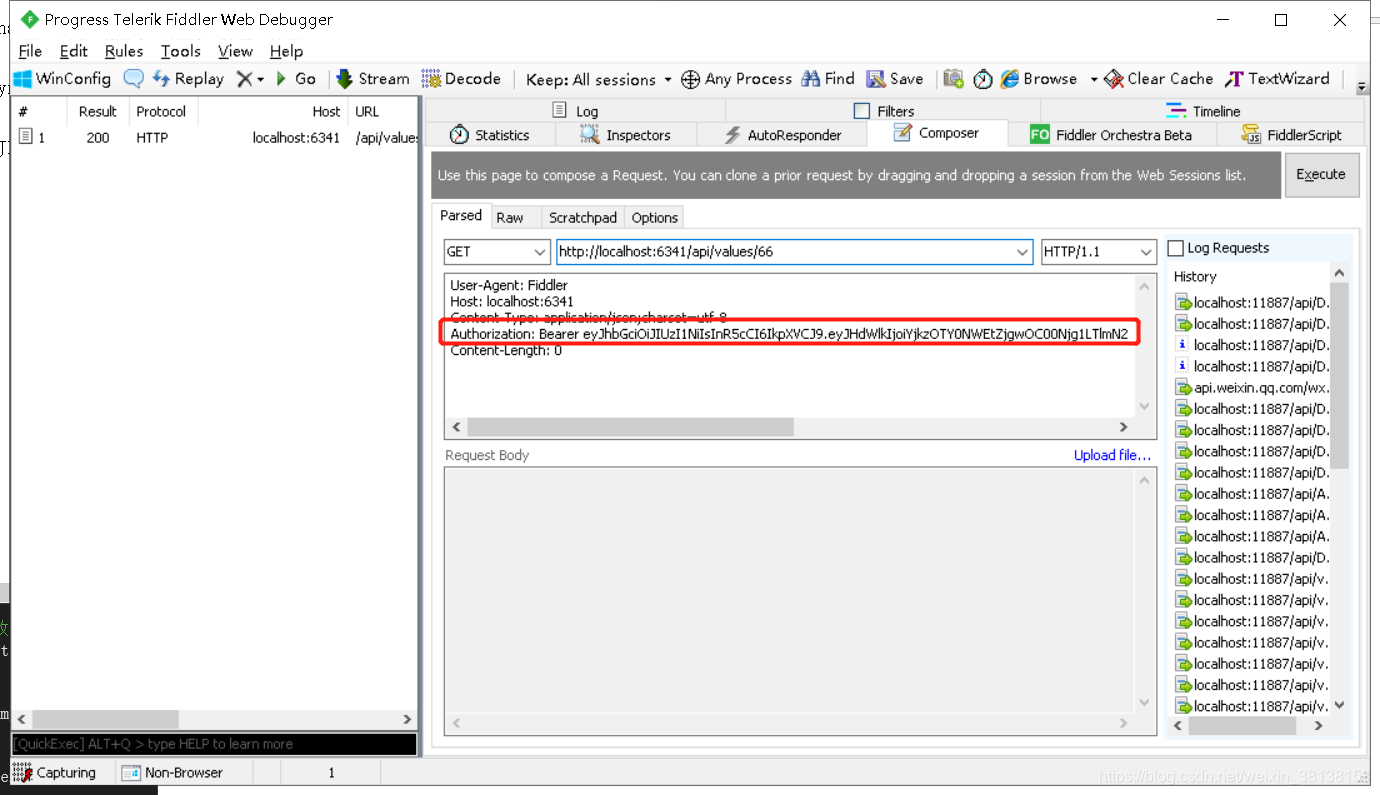Viewport: 1380px width, 795px height.
Task: Click the camera screenshot icon
Action: tap(954, 79)
